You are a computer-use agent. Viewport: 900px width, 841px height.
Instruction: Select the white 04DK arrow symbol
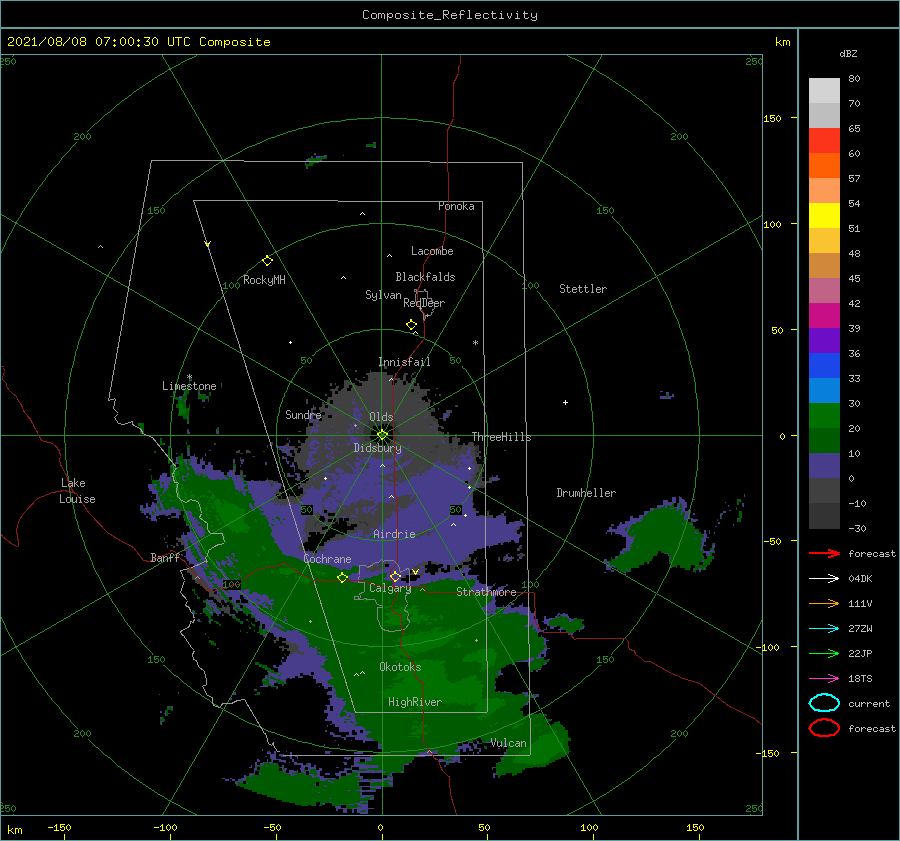click(x=824, y=578)
